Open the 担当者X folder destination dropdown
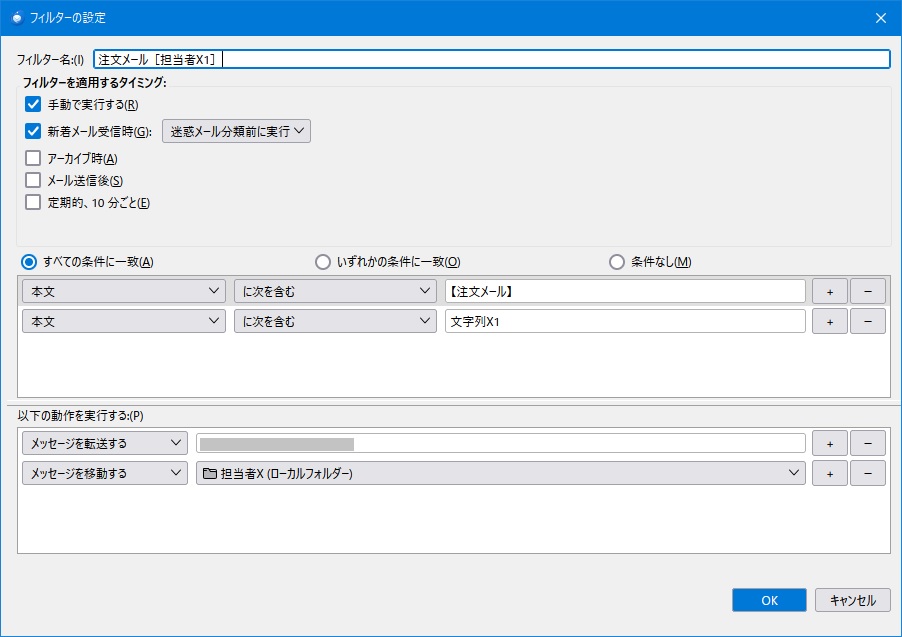 500,473
